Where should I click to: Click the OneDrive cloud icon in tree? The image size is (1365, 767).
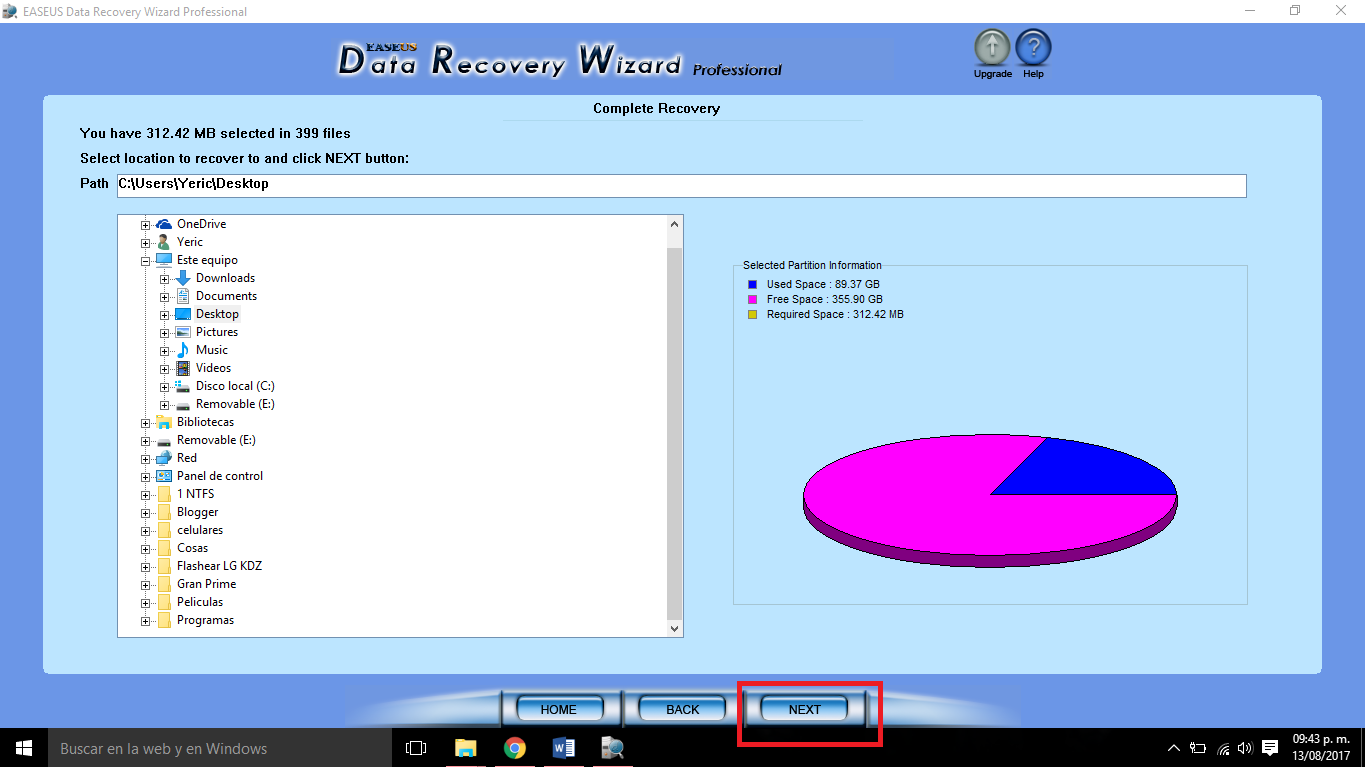tap(164, 224)
